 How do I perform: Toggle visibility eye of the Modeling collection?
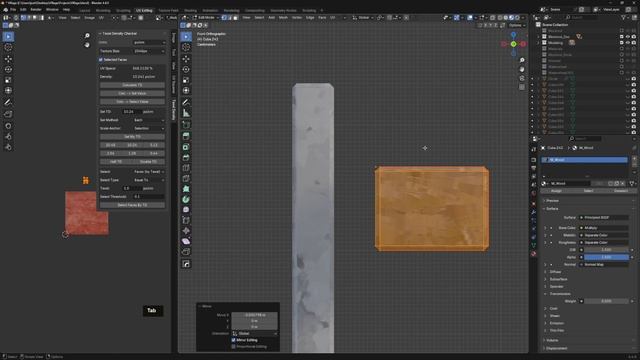[x=628, y=43]
